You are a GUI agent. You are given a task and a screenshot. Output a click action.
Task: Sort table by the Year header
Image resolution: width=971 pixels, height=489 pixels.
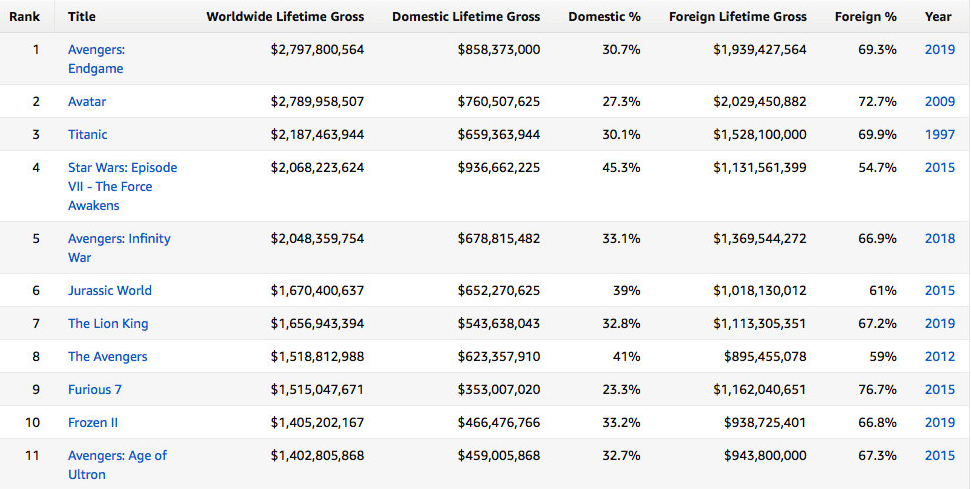[938, 16]
